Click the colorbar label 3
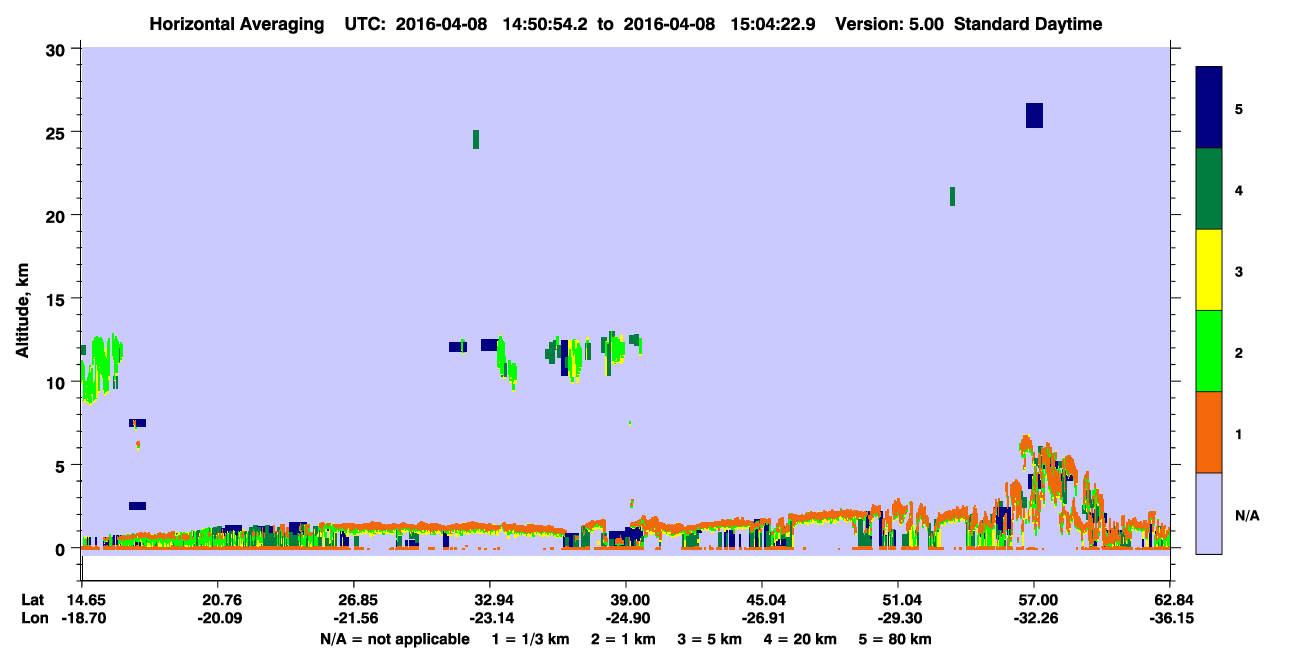This screenshot has width=1300, height=667. (x=1239, y=271)
